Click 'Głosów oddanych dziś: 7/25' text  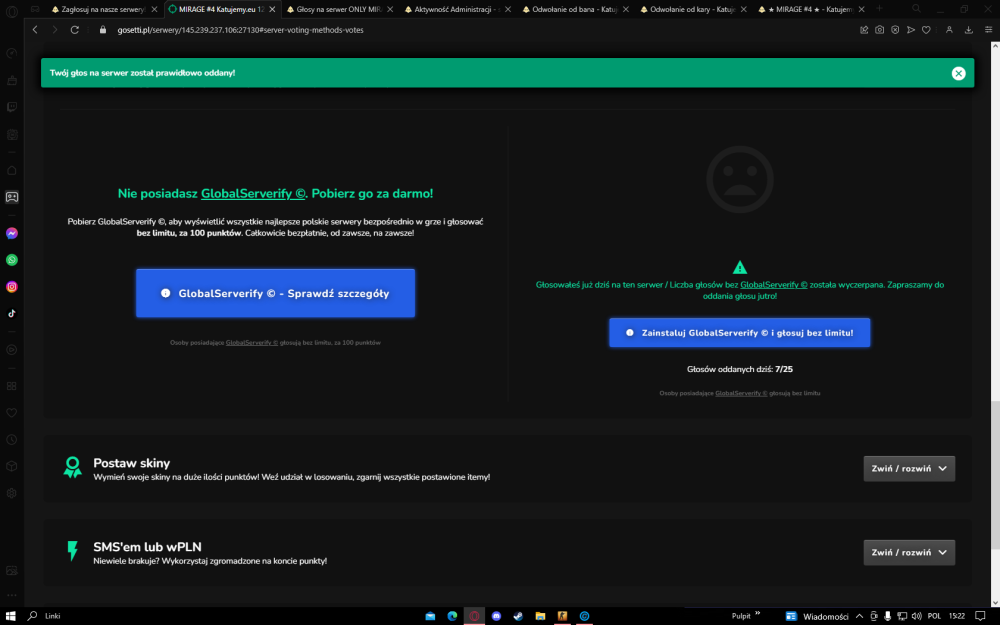click(740, 369)
